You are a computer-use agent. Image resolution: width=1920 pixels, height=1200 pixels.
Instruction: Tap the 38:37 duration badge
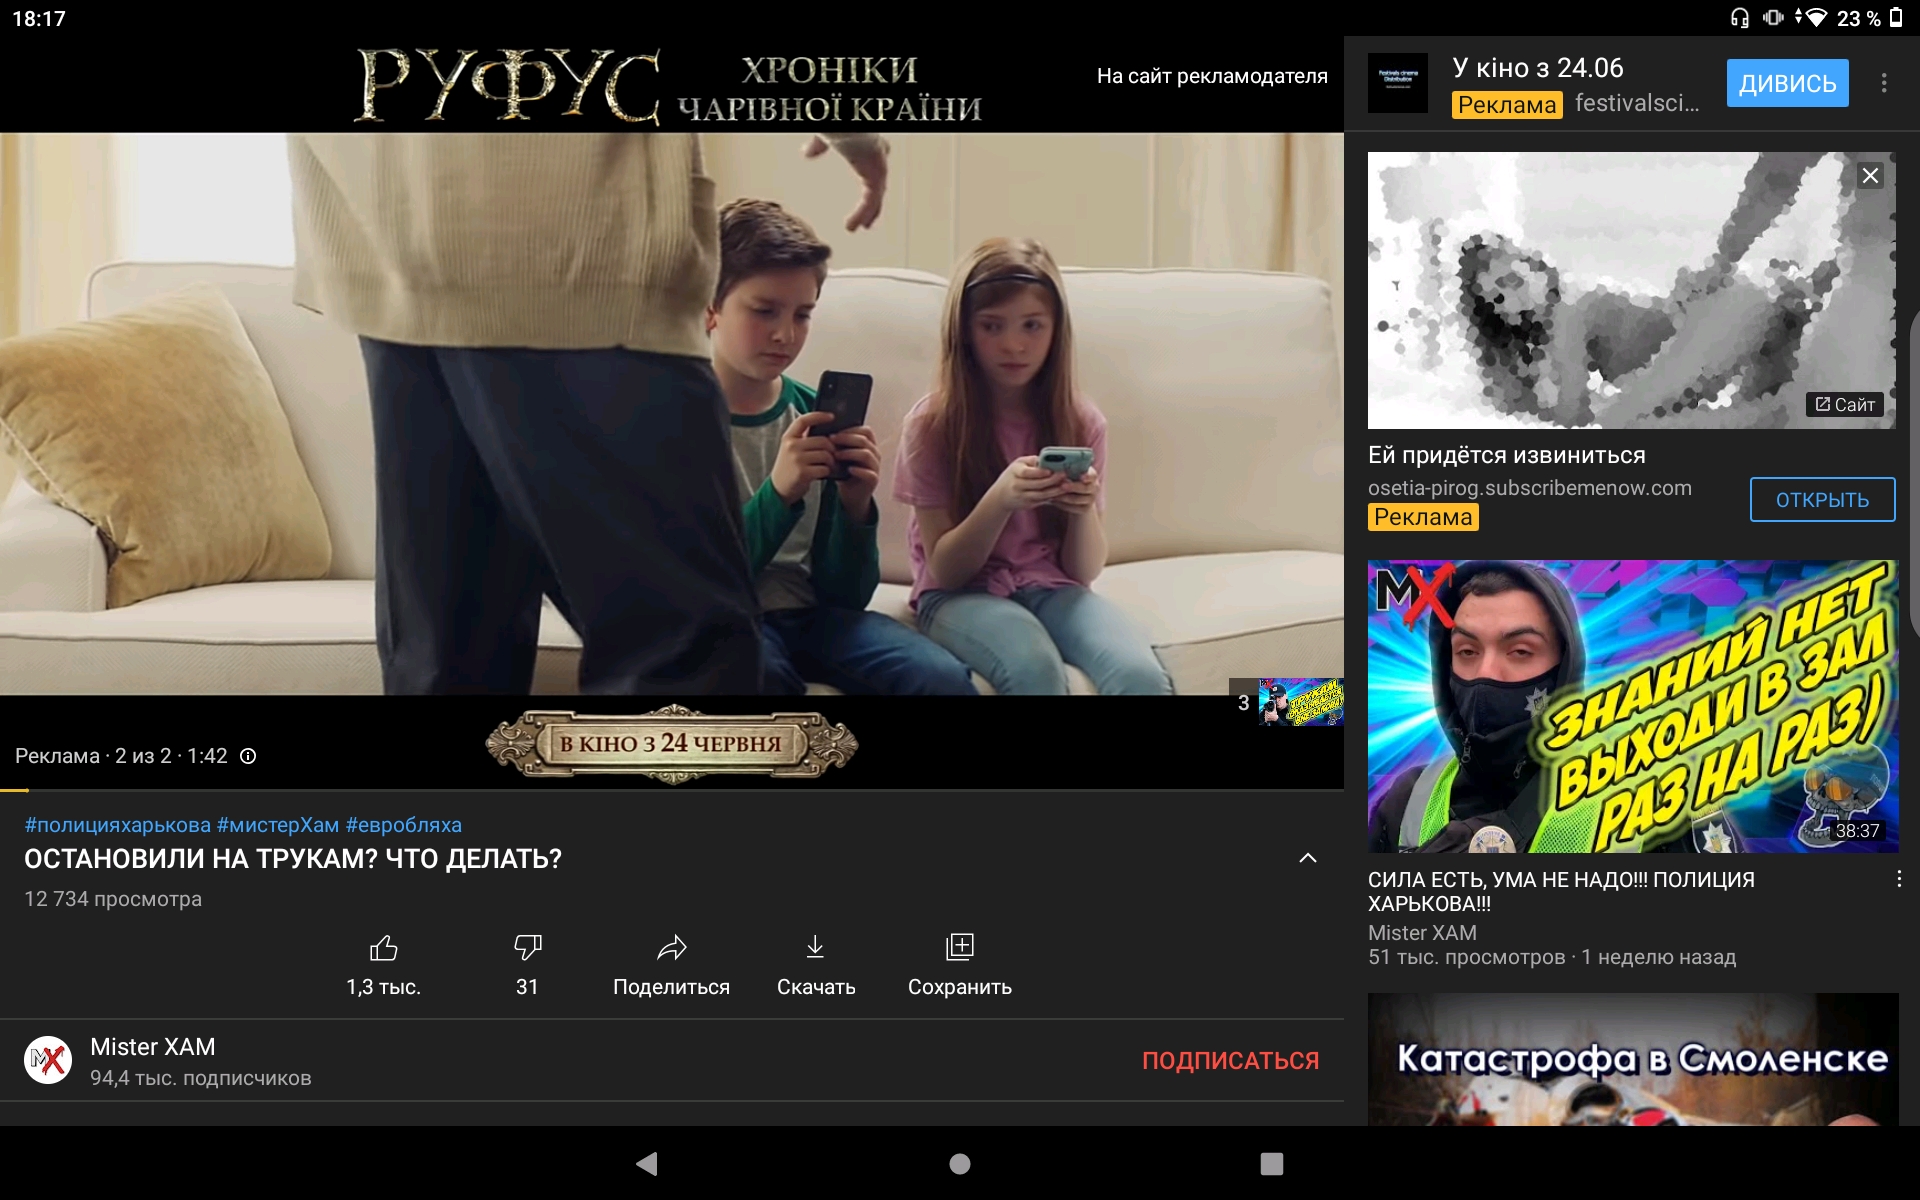[x=1857, y=831]
